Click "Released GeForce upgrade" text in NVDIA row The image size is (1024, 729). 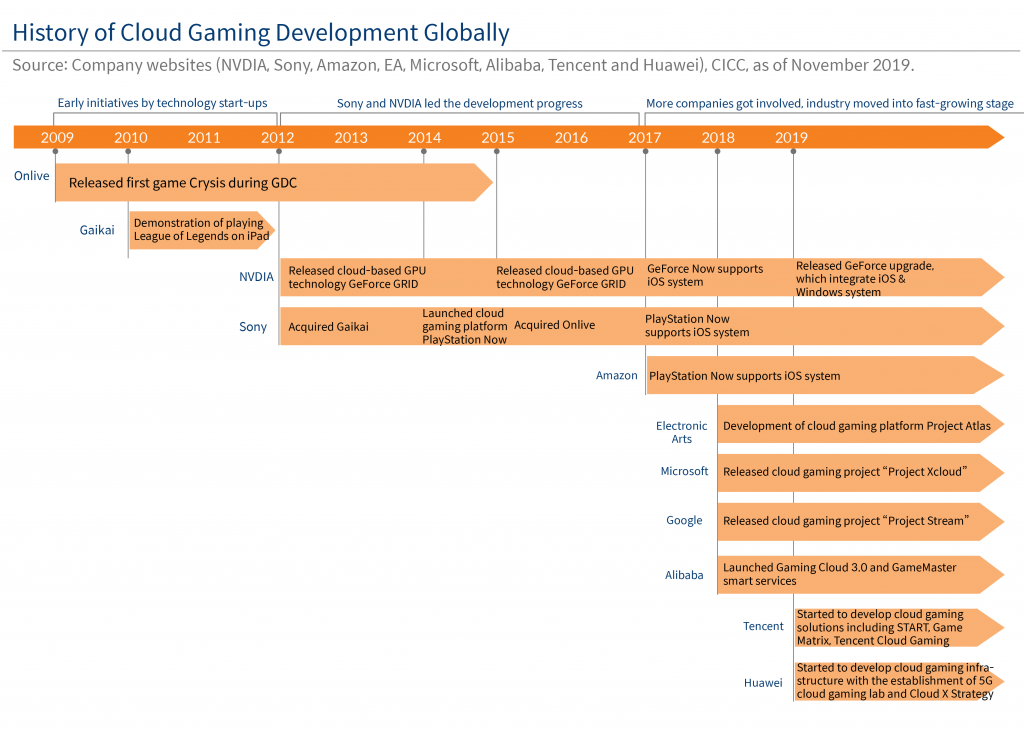865,279
